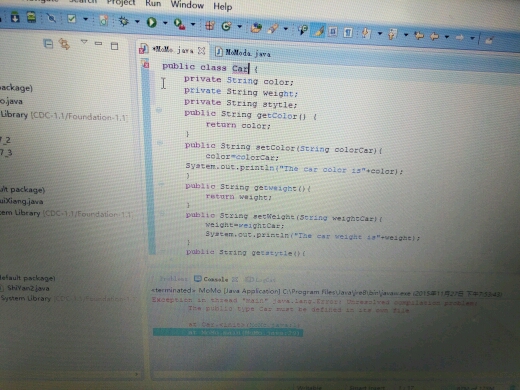Toggle Mark Occurrences highlighter

[318, 31]
